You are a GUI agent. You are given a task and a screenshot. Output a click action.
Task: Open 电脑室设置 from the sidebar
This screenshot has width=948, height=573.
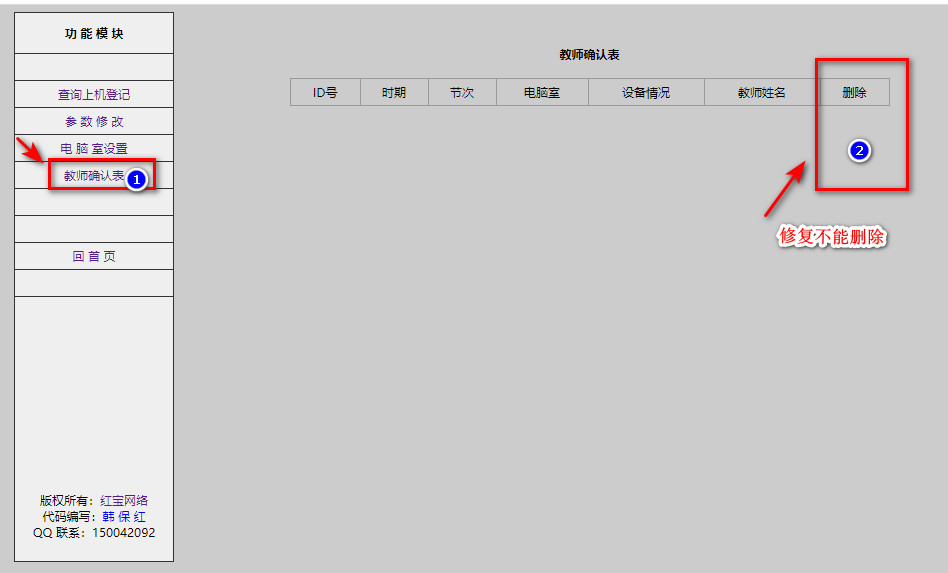tap(94, 149)
